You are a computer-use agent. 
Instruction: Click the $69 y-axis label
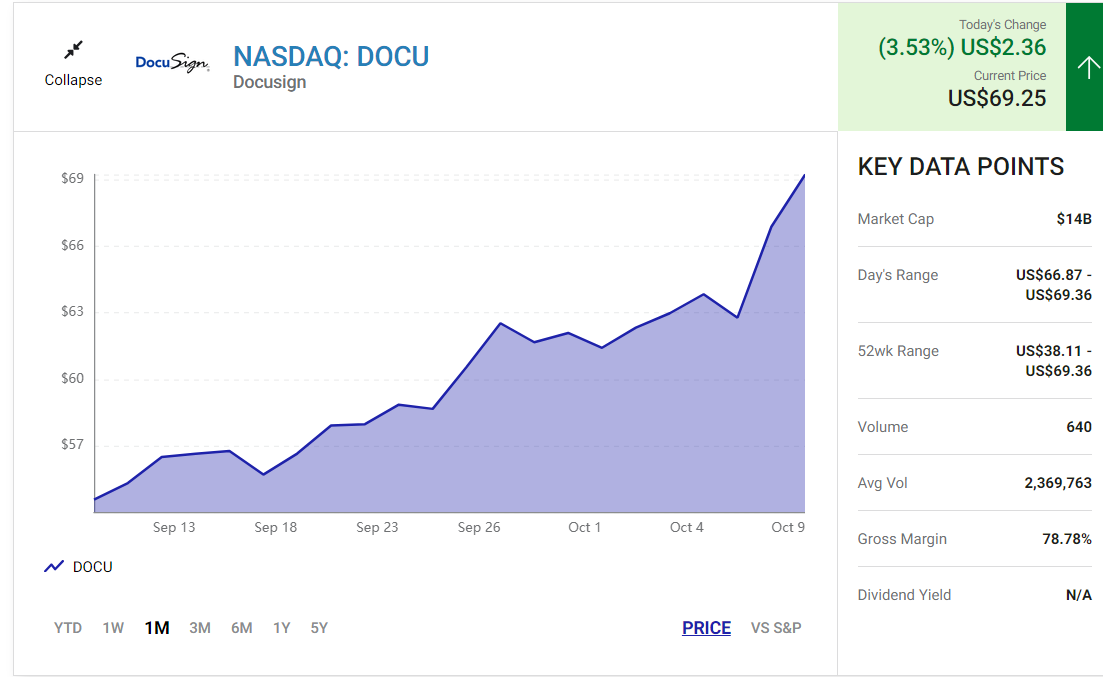coord(72,178)
